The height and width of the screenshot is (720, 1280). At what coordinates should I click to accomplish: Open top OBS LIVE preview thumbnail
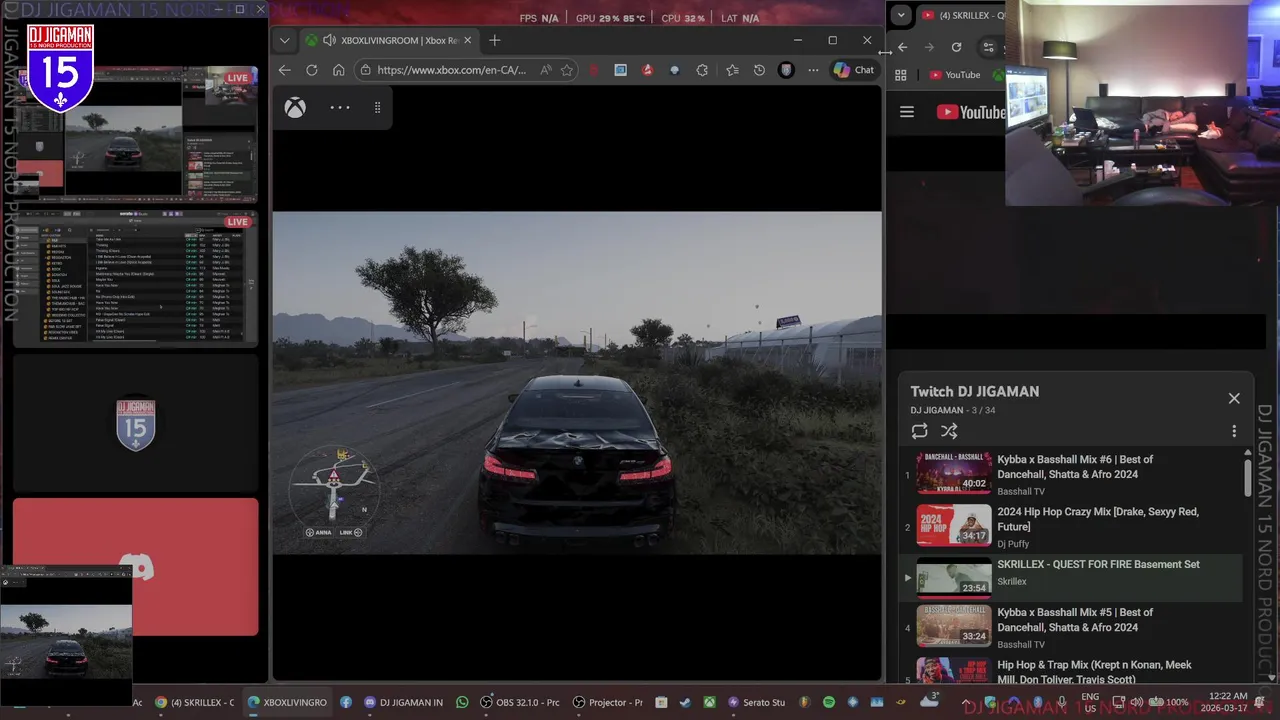pos(135,135)
